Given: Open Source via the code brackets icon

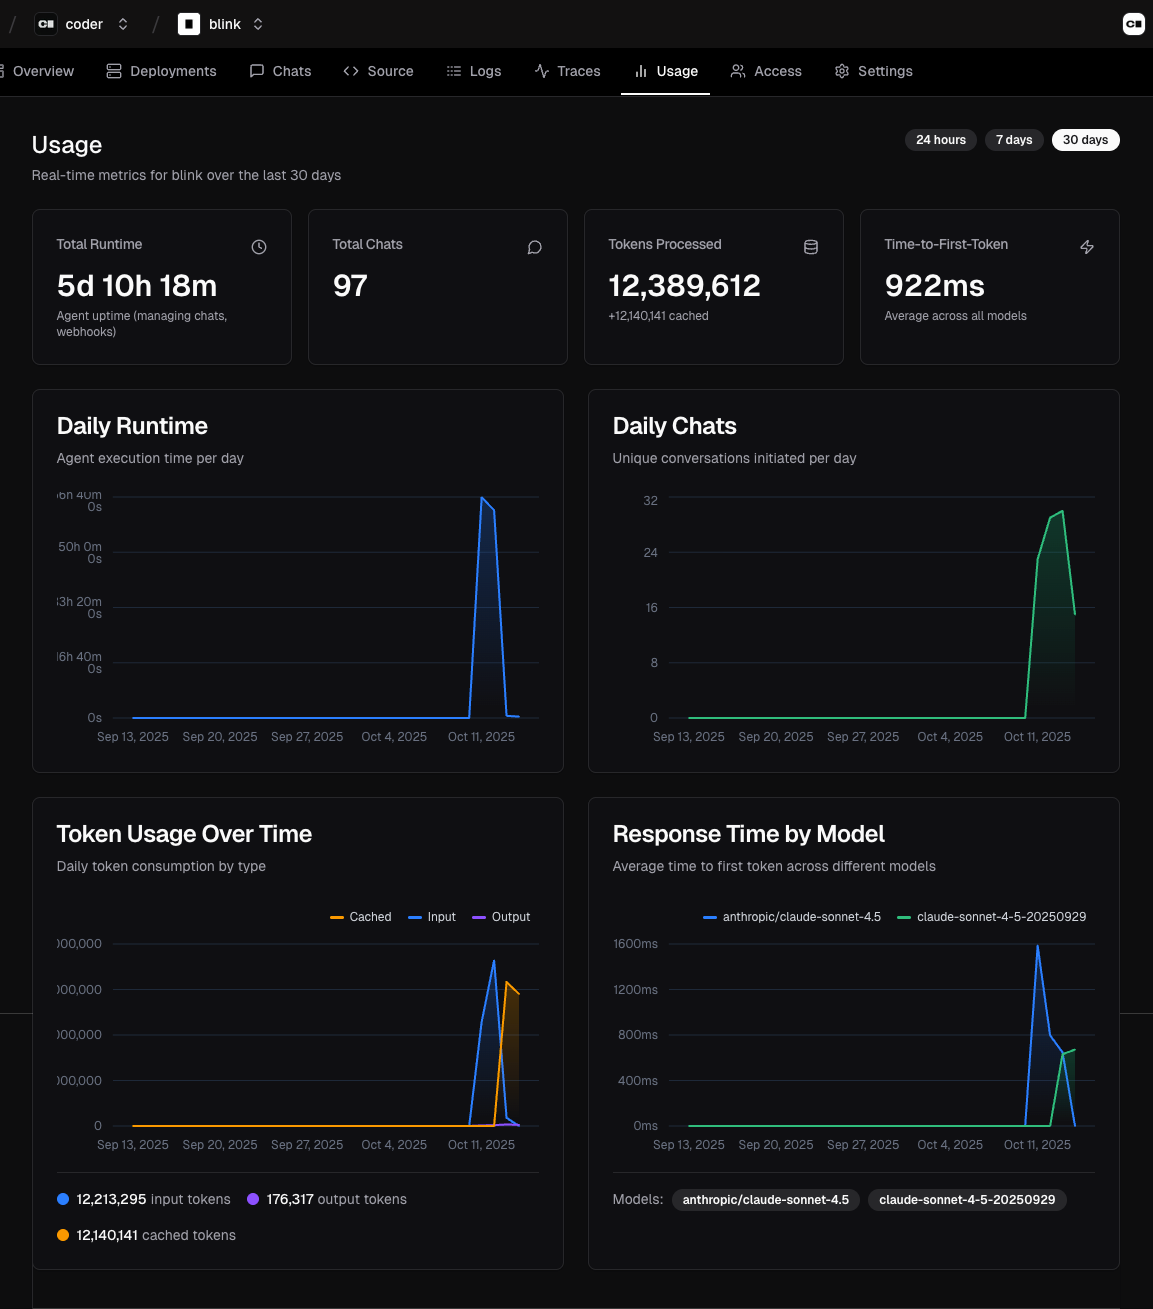Looking at the screenshot, I should click(x=351, y=71).
